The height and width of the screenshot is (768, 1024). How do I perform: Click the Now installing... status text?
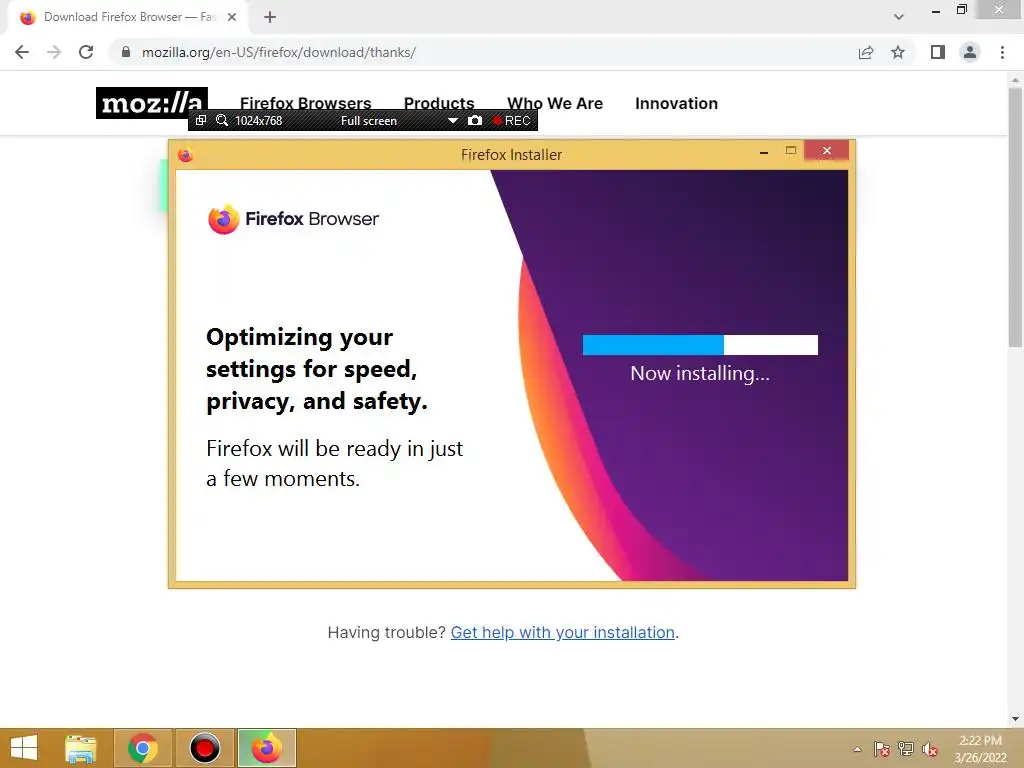[700, 373]
